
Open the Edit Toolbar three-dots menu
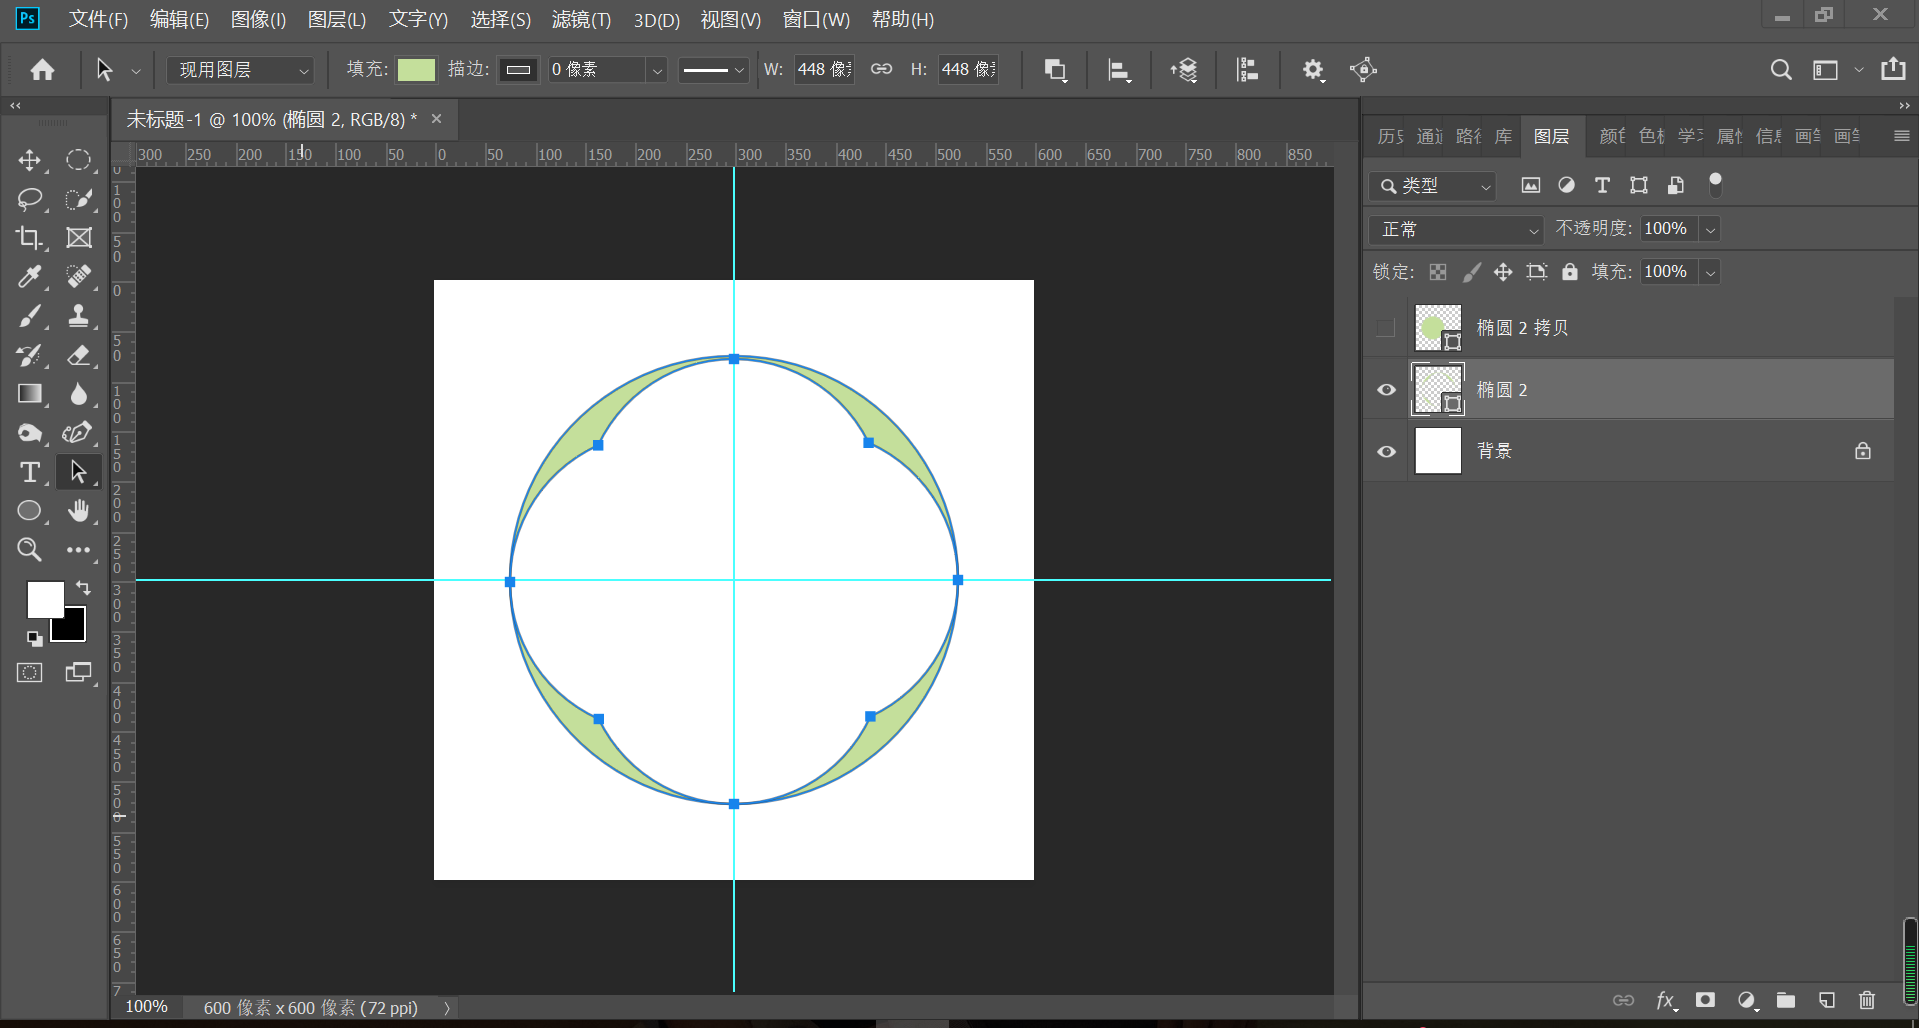(x=78, y=550)
